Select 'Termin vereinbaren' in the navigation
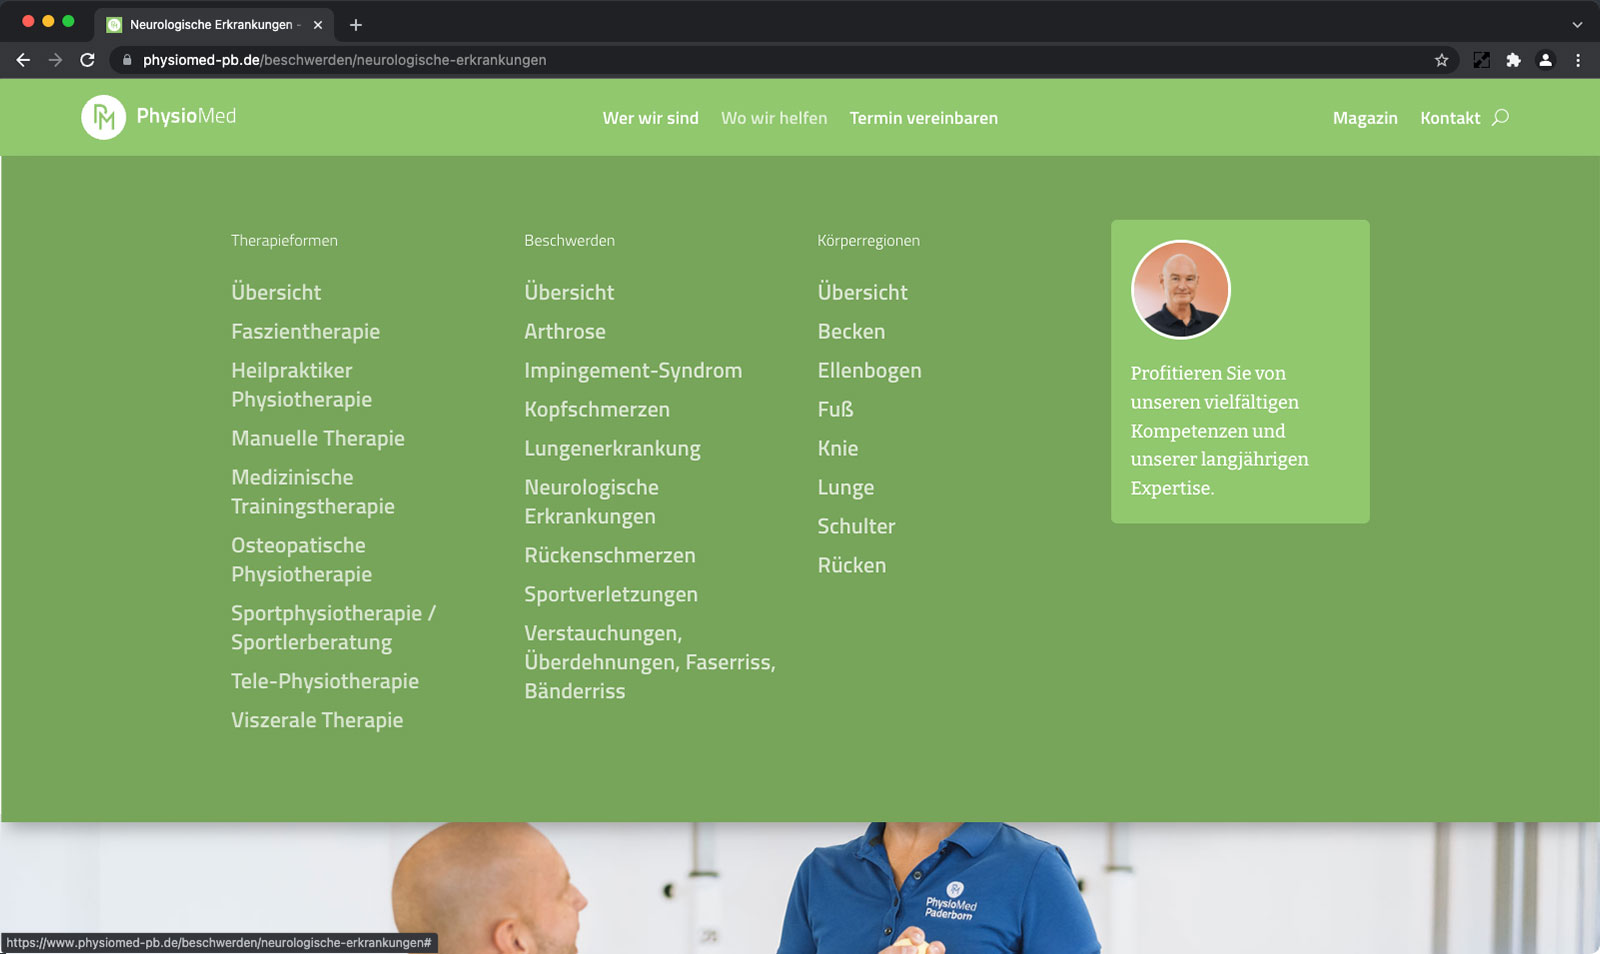This screenshot has height=954, width=1600. pyautogui.click(x=923, y=118)
